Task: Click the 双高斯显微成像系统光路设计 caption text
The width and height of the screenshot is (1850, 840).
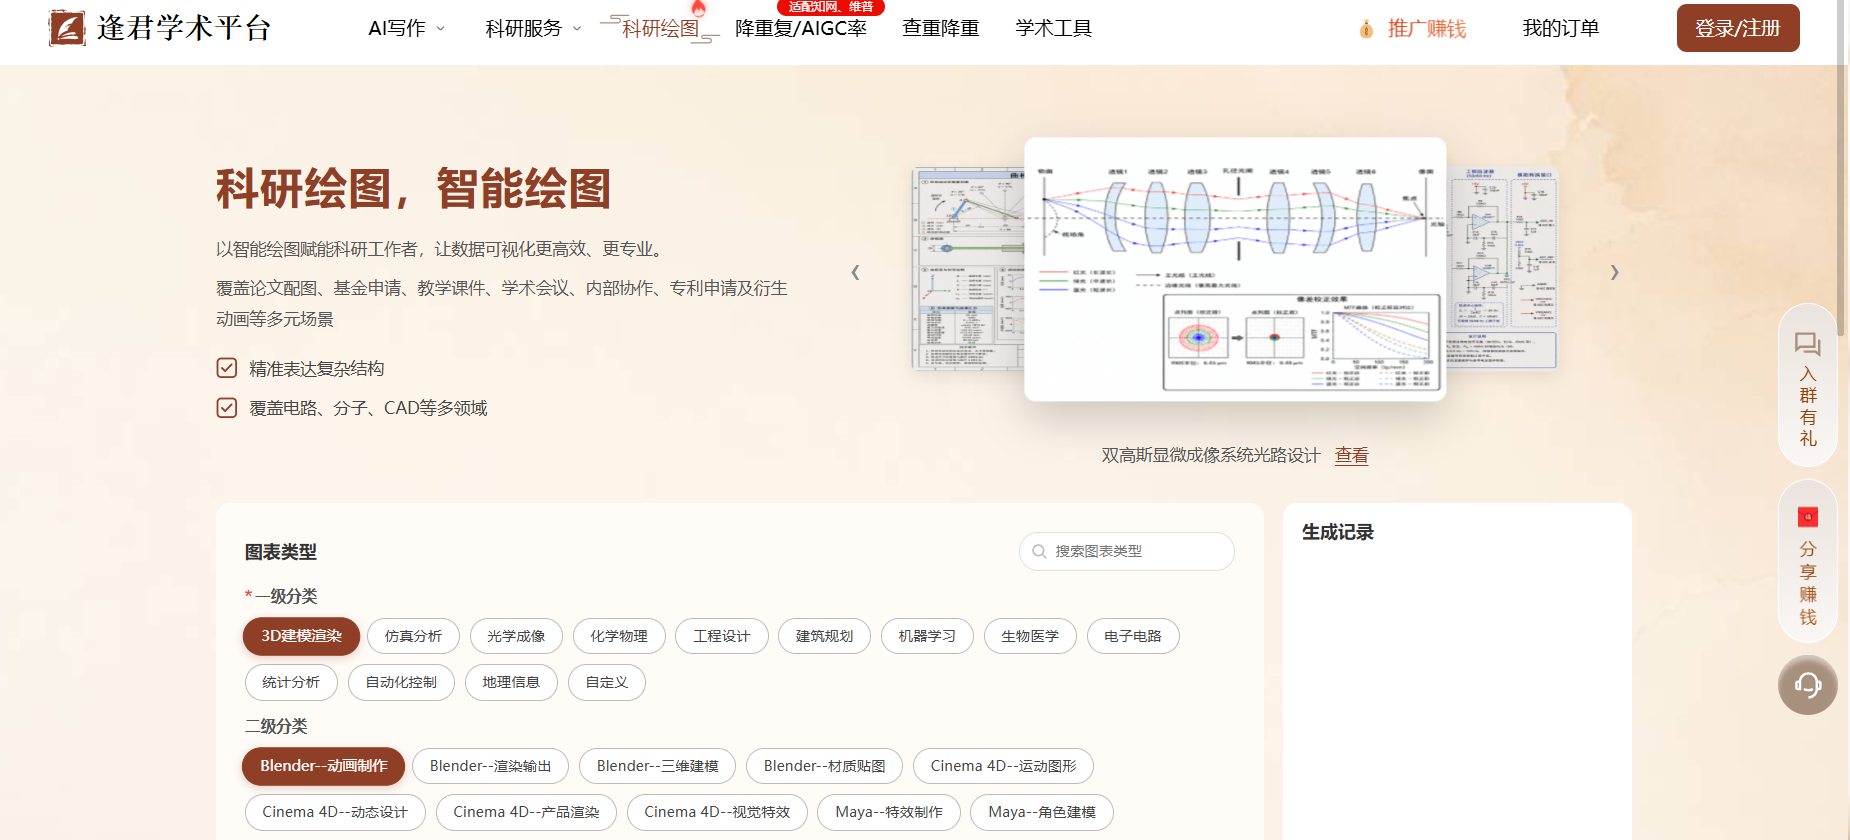Action: tap(1210, 455)
